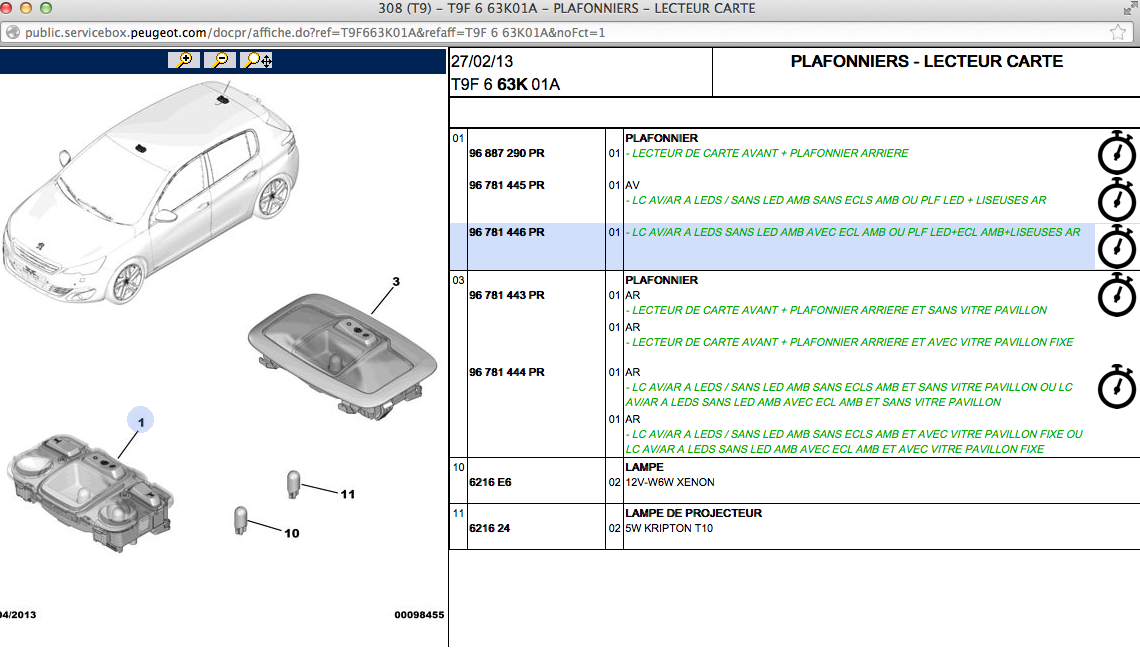This screenshot has width=1140, height=656.
Task: Click stopwatch icon for part 96 781 444 PR
Action: 1117,386
